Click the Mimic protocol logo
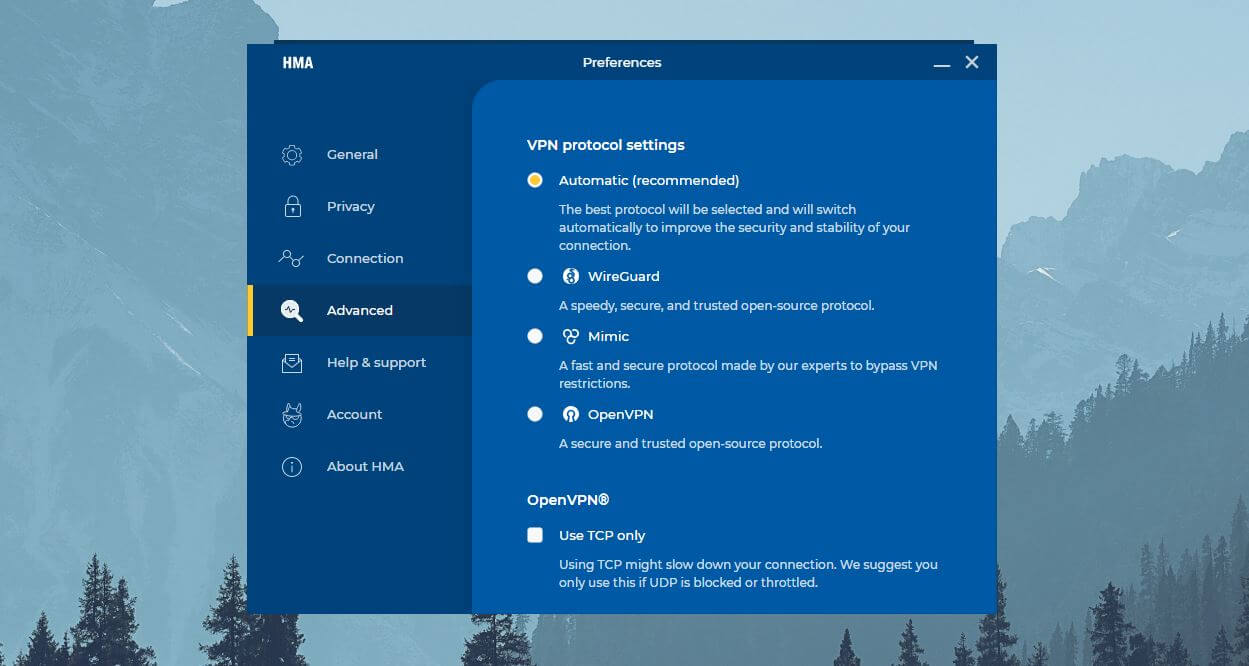 [570, 337]
